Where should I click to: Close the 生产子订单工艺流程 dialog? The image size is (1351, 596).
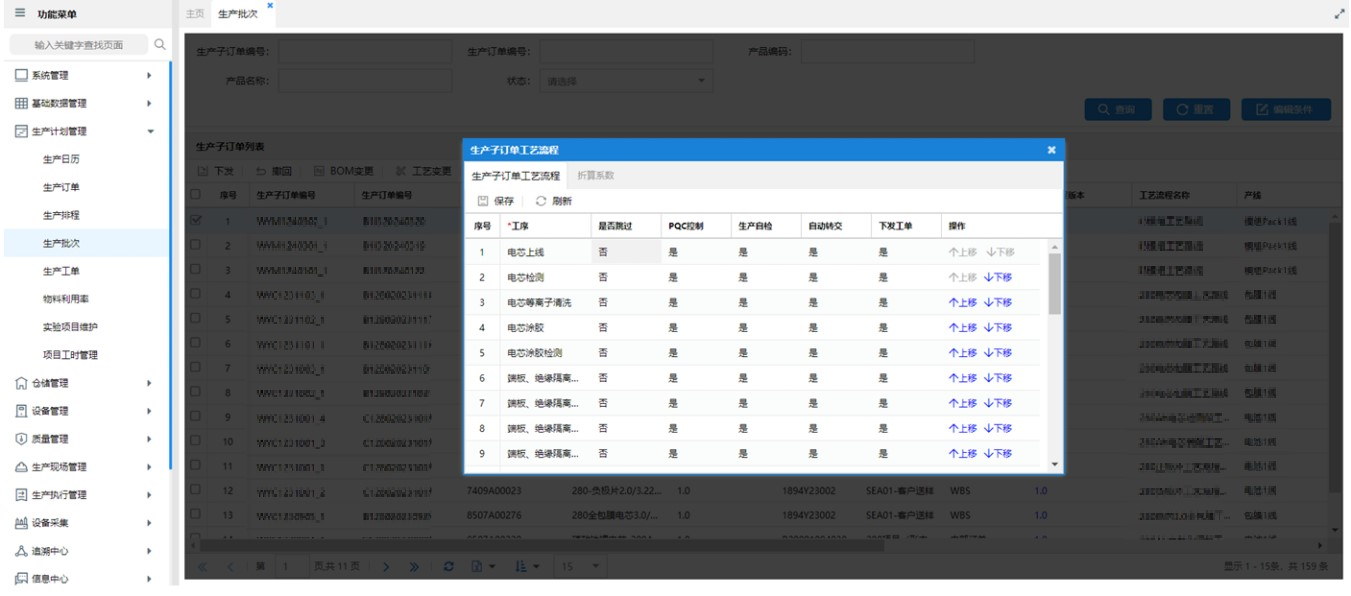[x=1051, y=150]
